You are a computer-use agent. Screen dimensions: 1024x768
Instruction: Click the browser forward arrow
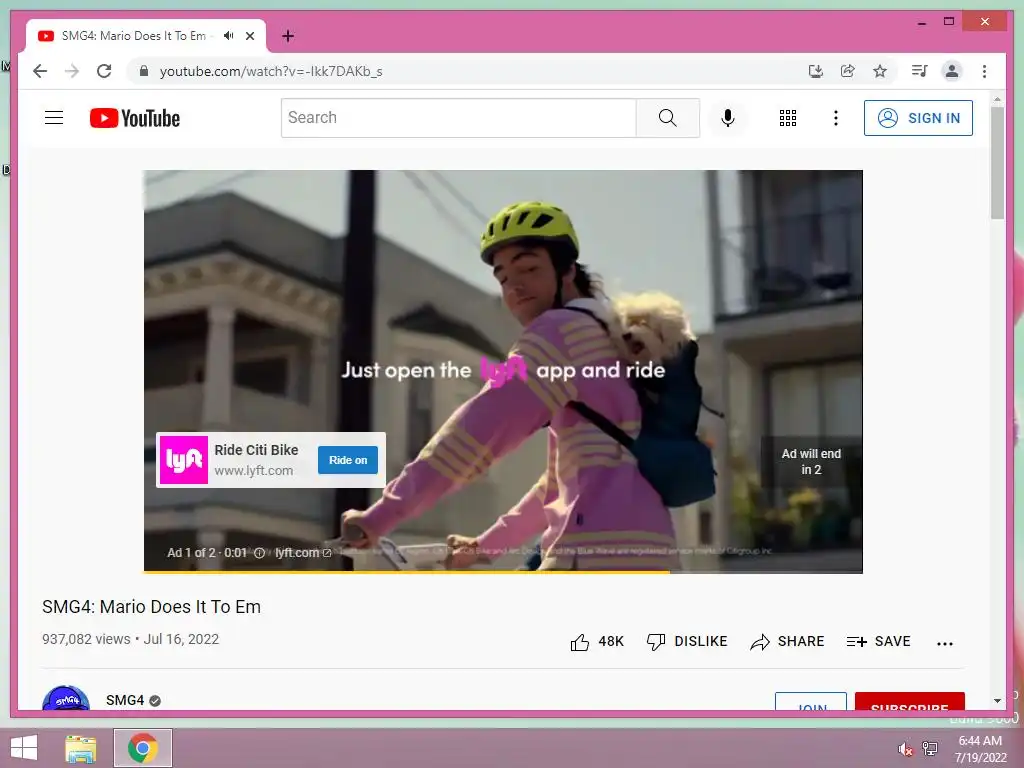72,71
